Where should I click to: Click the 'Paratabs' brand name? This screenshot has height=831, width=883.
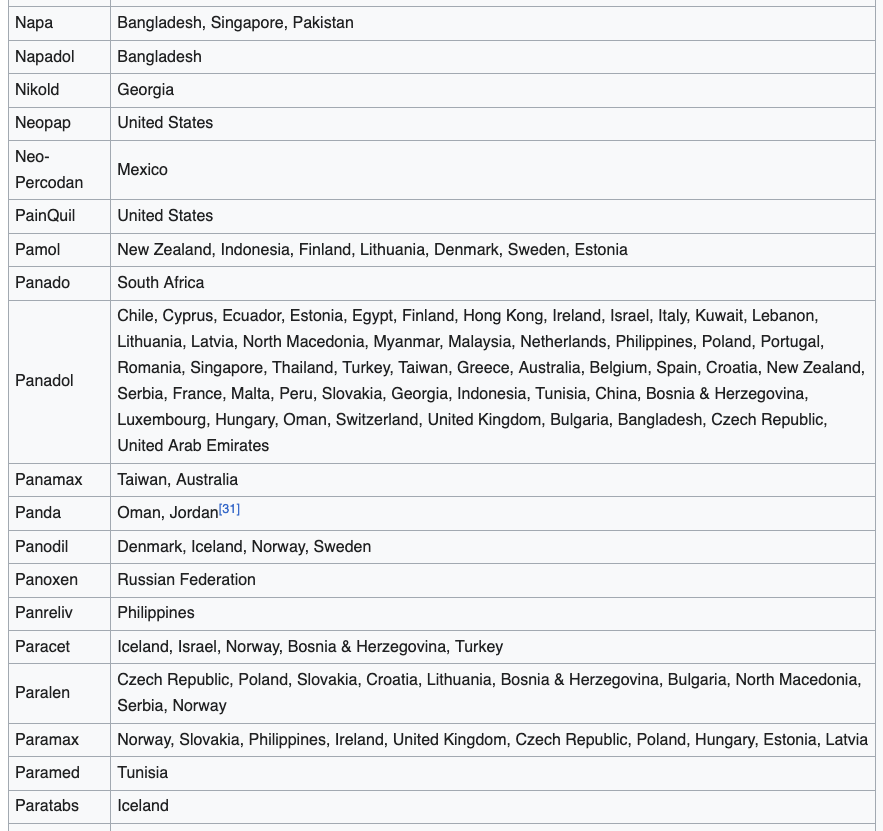47,806
